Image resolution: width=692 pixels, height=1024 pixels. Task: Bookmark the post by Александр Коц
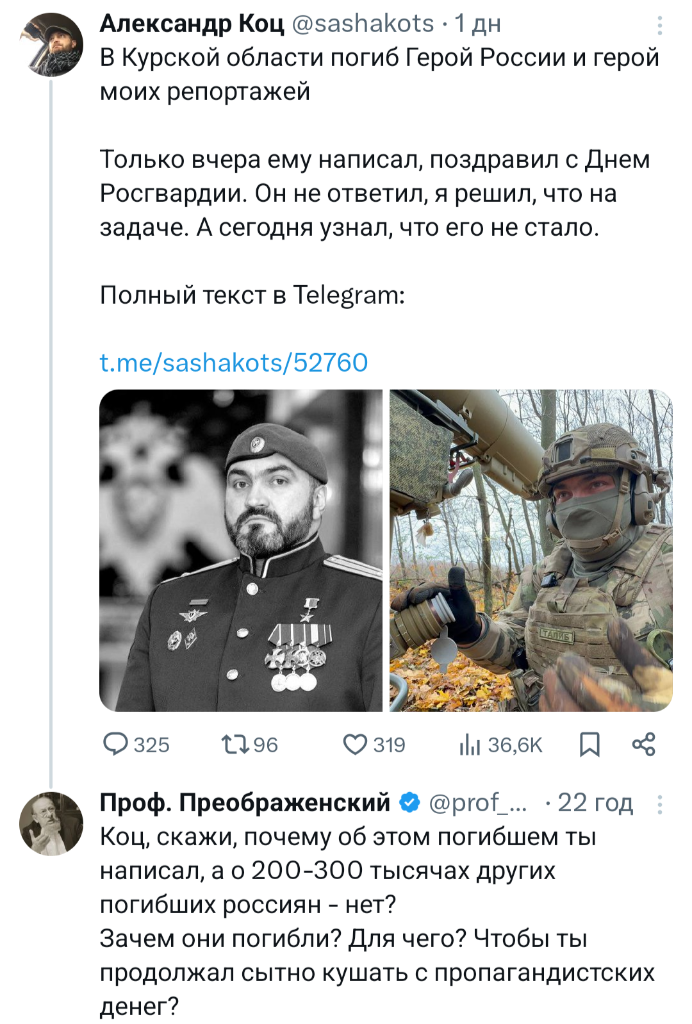(x=590, y=743)
